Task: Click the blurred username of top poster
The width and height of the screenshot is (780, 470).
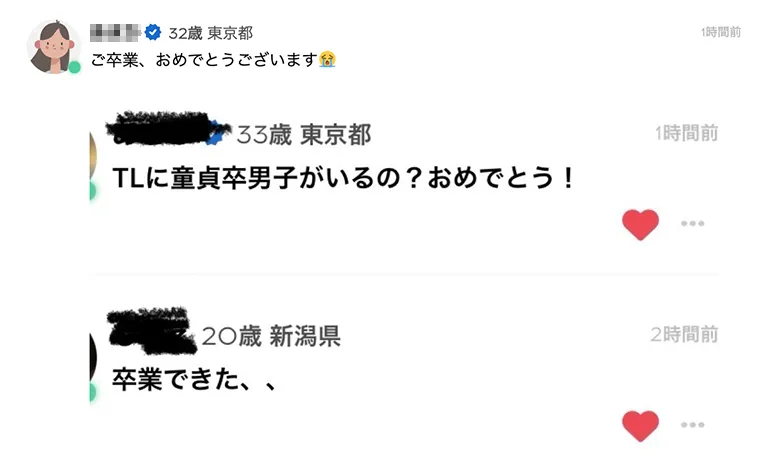Action: 115,32
